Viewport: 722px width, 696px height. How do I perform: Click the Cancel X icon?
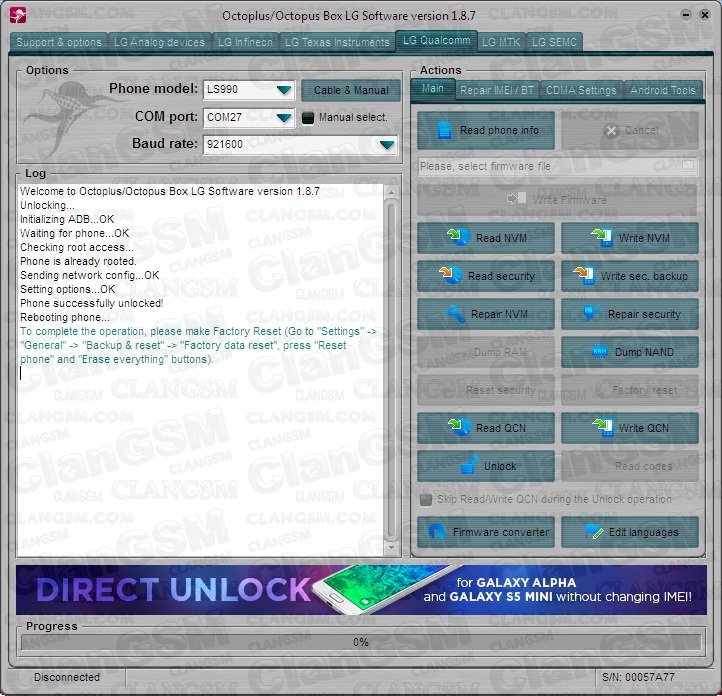pyautogui.click(x=611, y=131)
